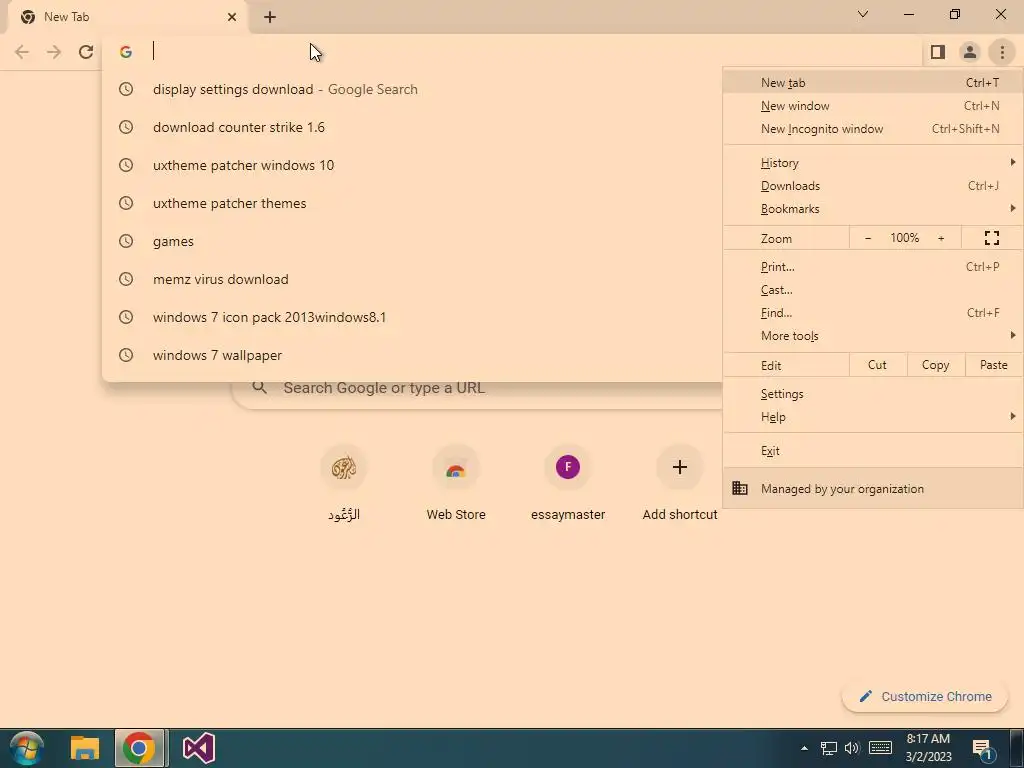The height and width of the screenshot is (768, 1024).
Task: Open Settings from the menu
Action: tap(872, 394)
